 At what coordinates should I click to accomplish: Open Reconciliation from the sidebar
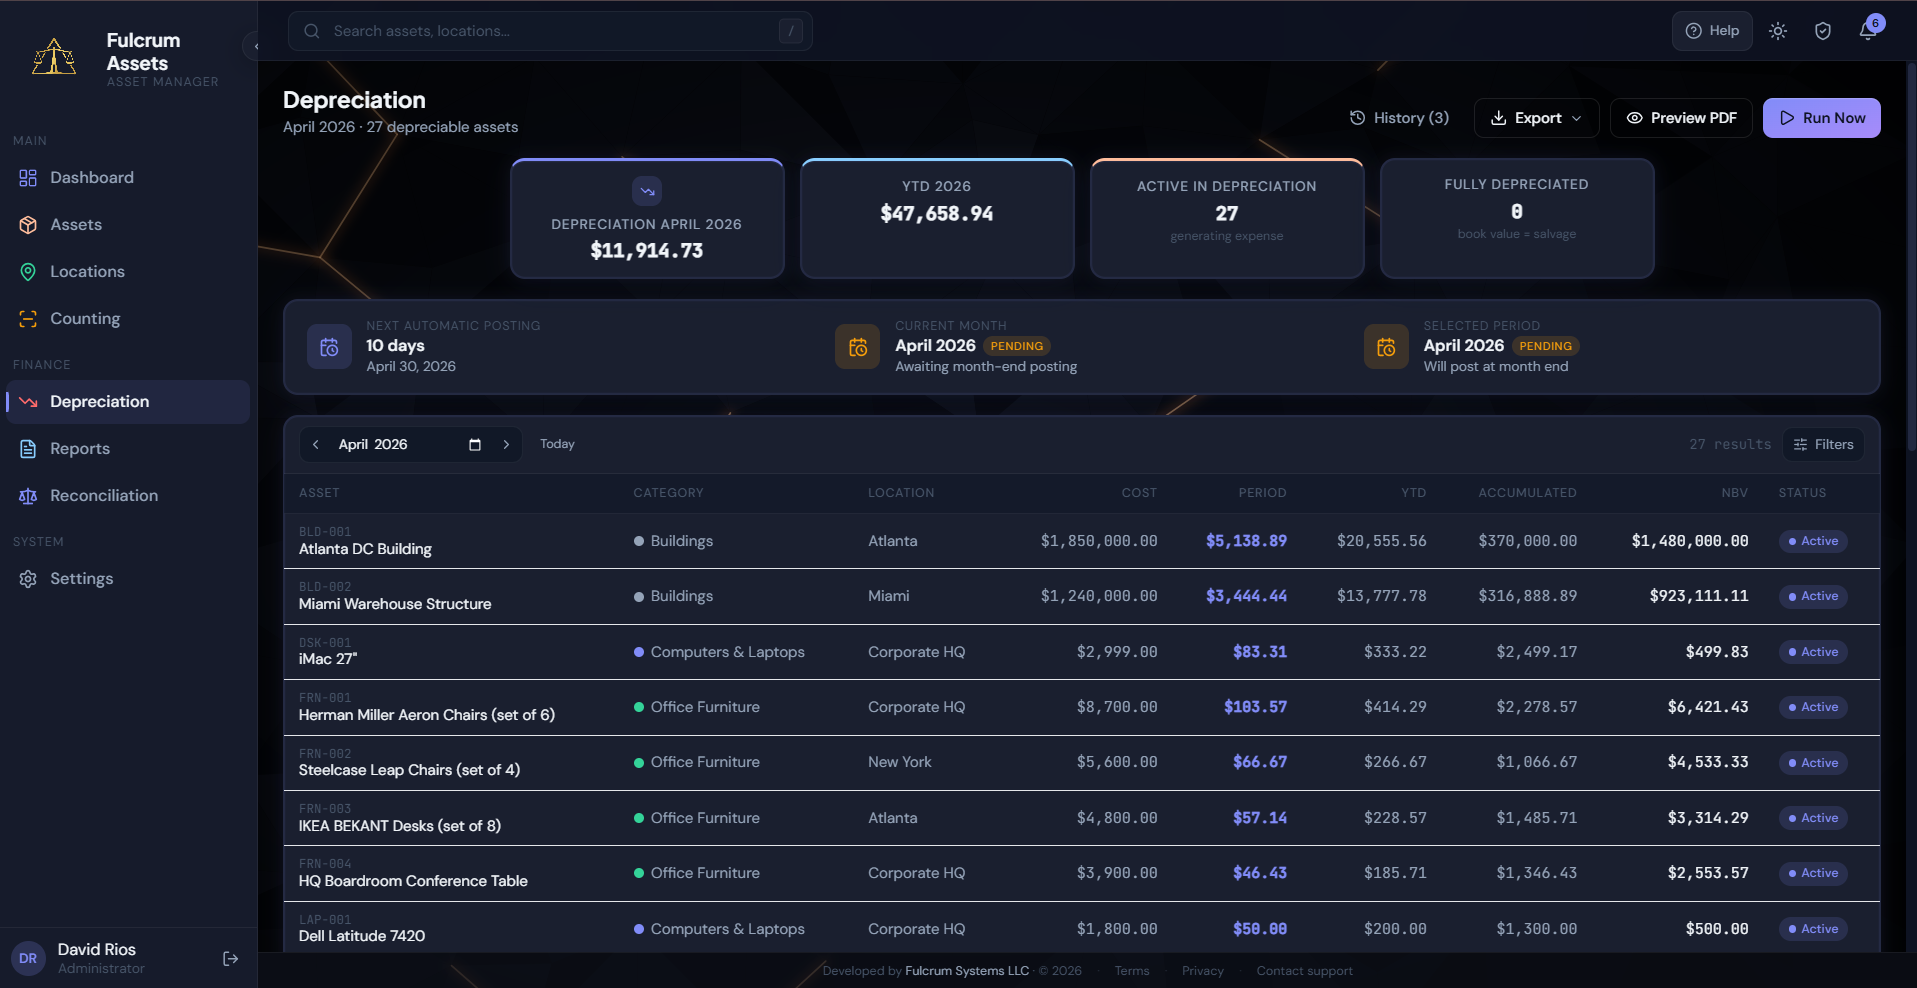tap(105, 495)
